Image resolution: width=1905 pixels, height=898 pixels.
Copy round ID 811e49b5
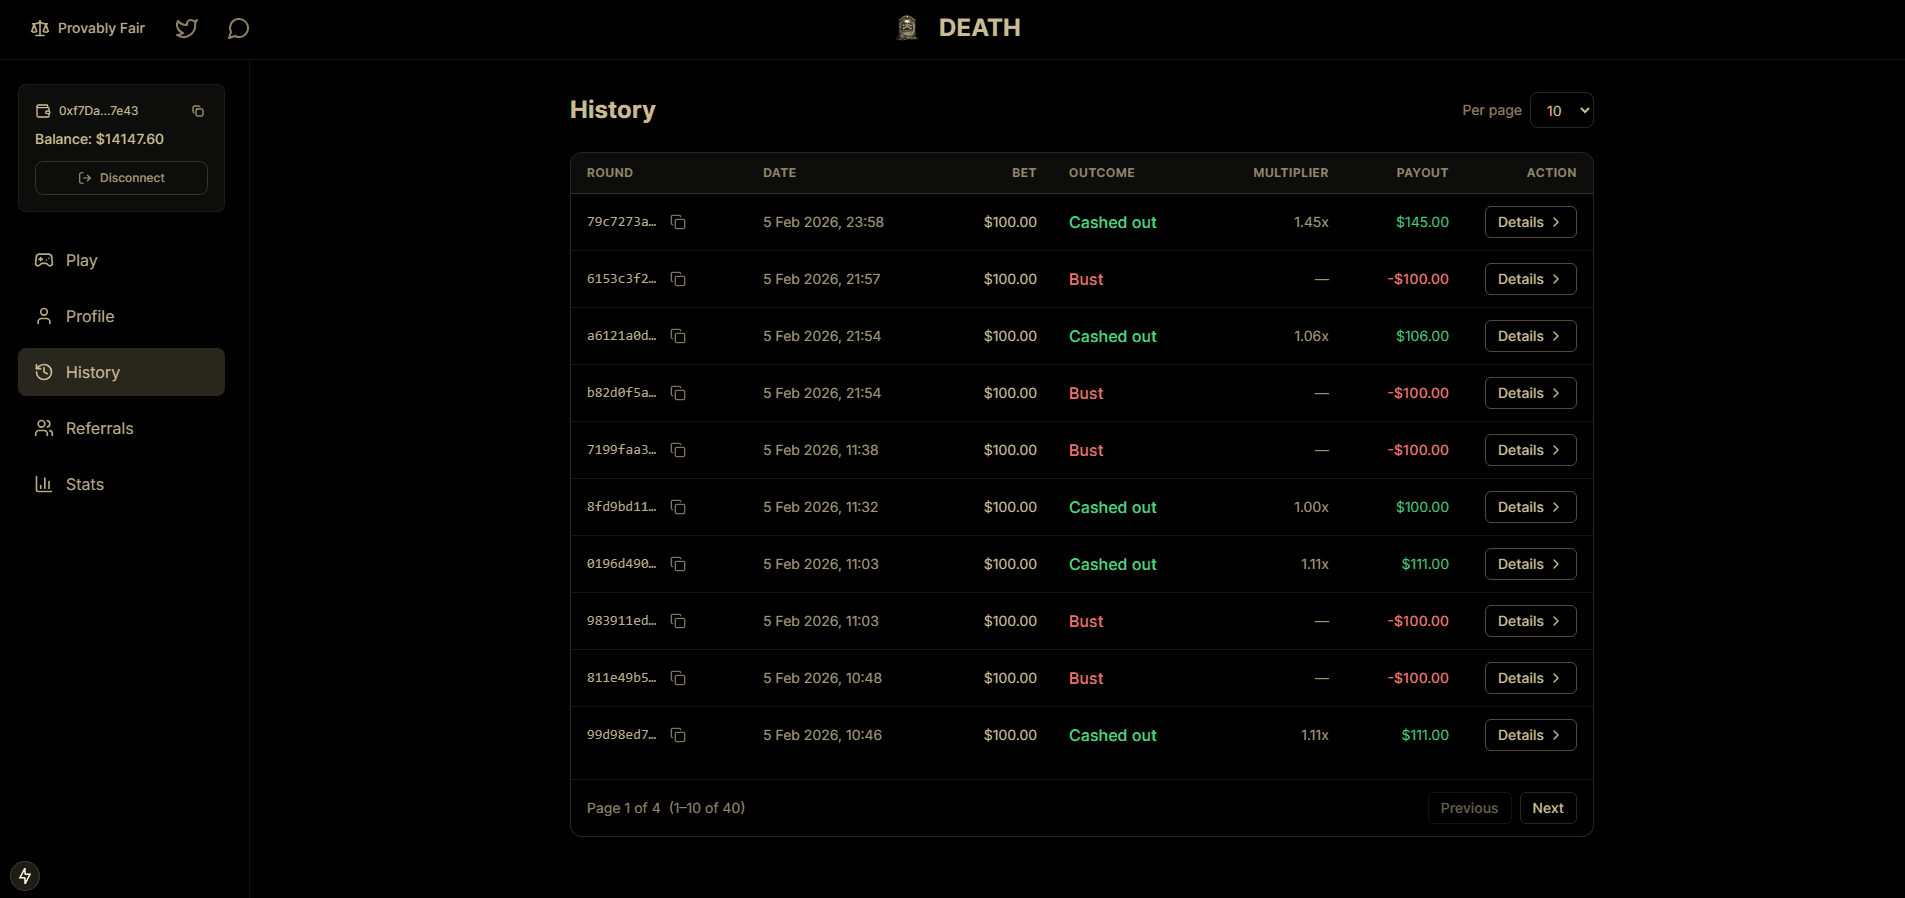pyautogui.click(x=678, y=678)
